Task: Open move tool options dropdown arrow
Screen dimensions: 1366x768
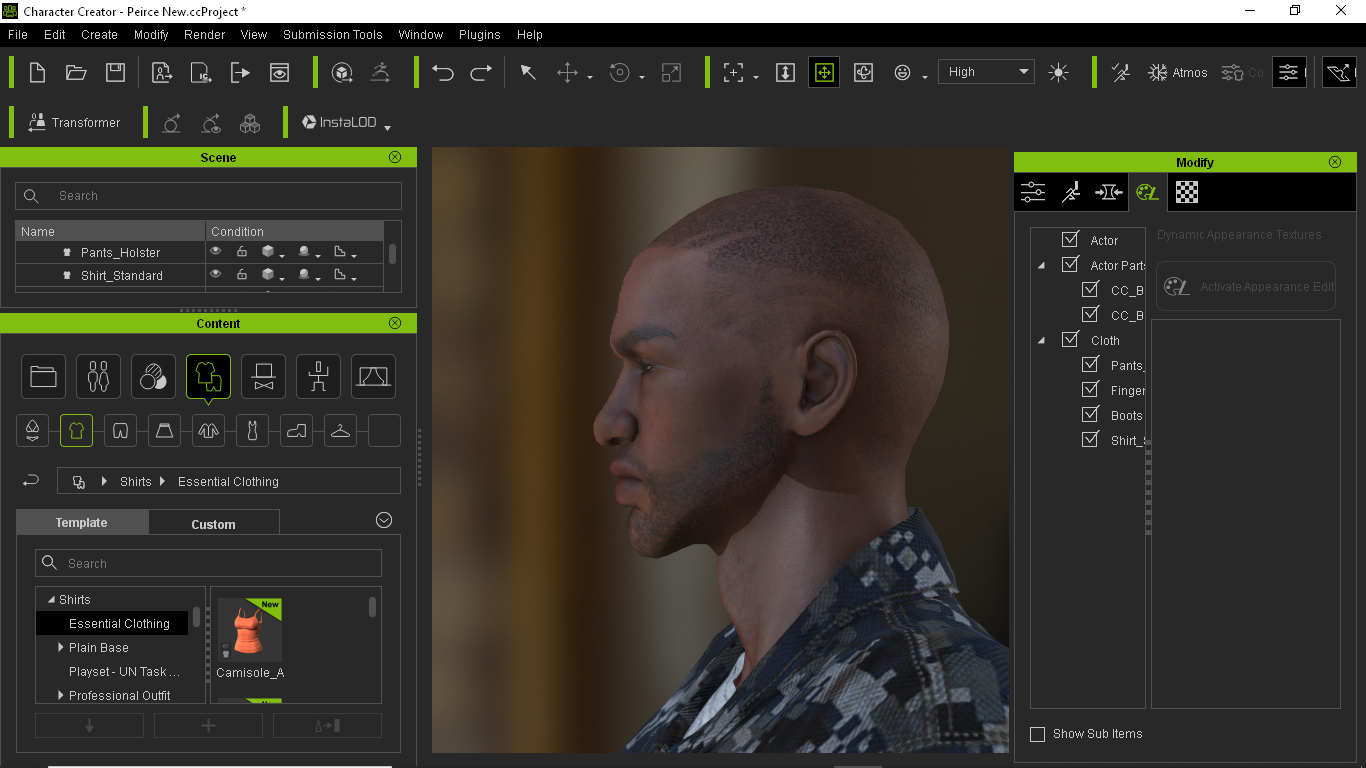Action: tap(590, 77)
